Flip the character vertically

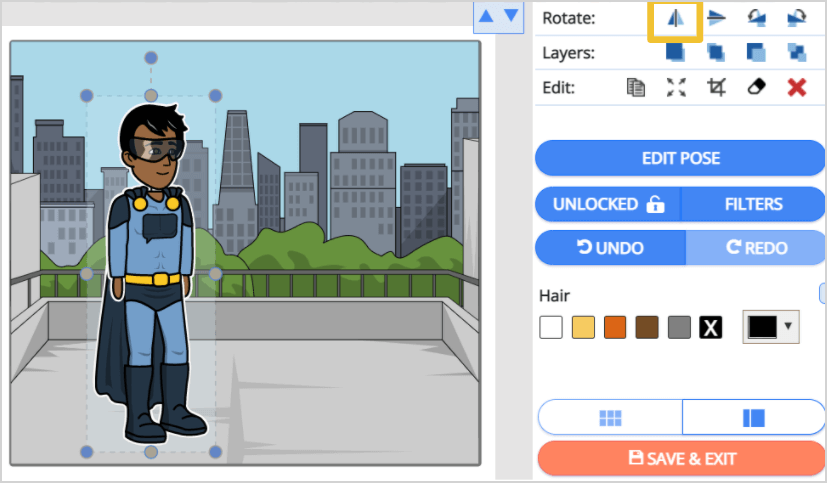coord(716,18)
